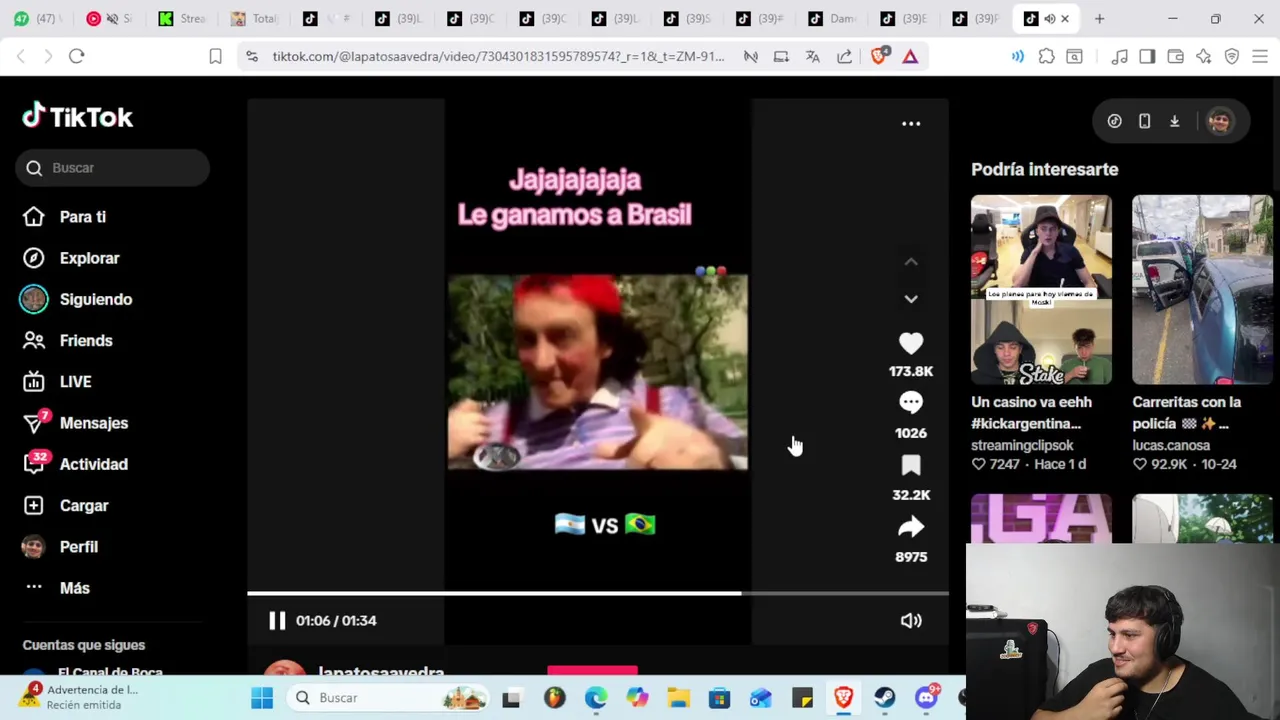This screenshot has width=1280, height=720.
Task: Focus the TikTok Buscar search field
Action: tap(112, 168)
